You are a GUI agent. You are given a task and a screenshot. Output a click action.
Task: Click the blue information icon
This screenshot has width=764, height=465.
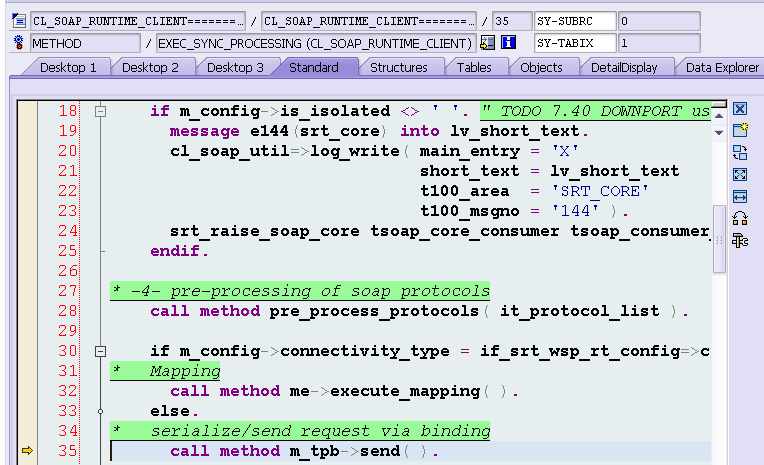tap(508, 42)
